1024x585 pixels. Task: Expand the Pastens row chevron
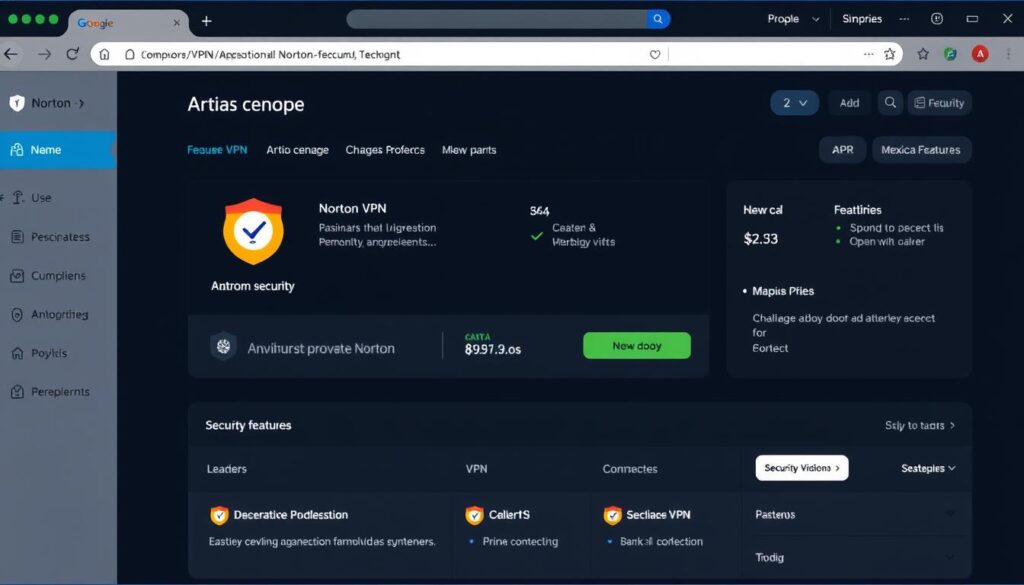coord(950,514)
